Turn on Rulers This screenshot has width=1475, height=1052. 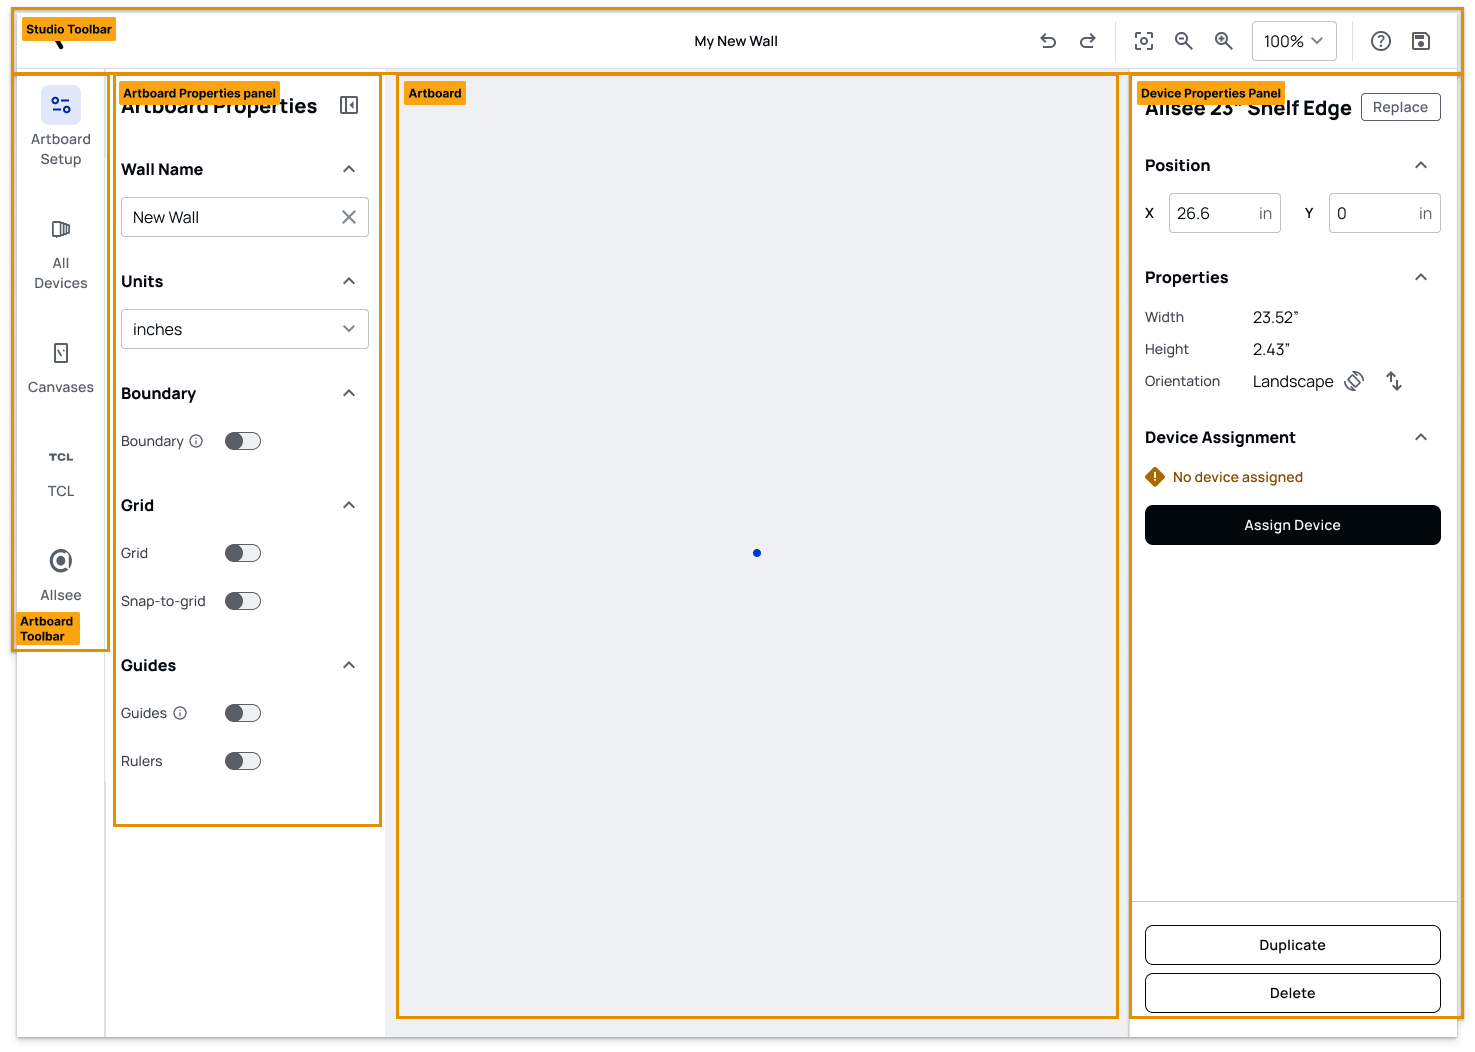[x=243, y=761]
